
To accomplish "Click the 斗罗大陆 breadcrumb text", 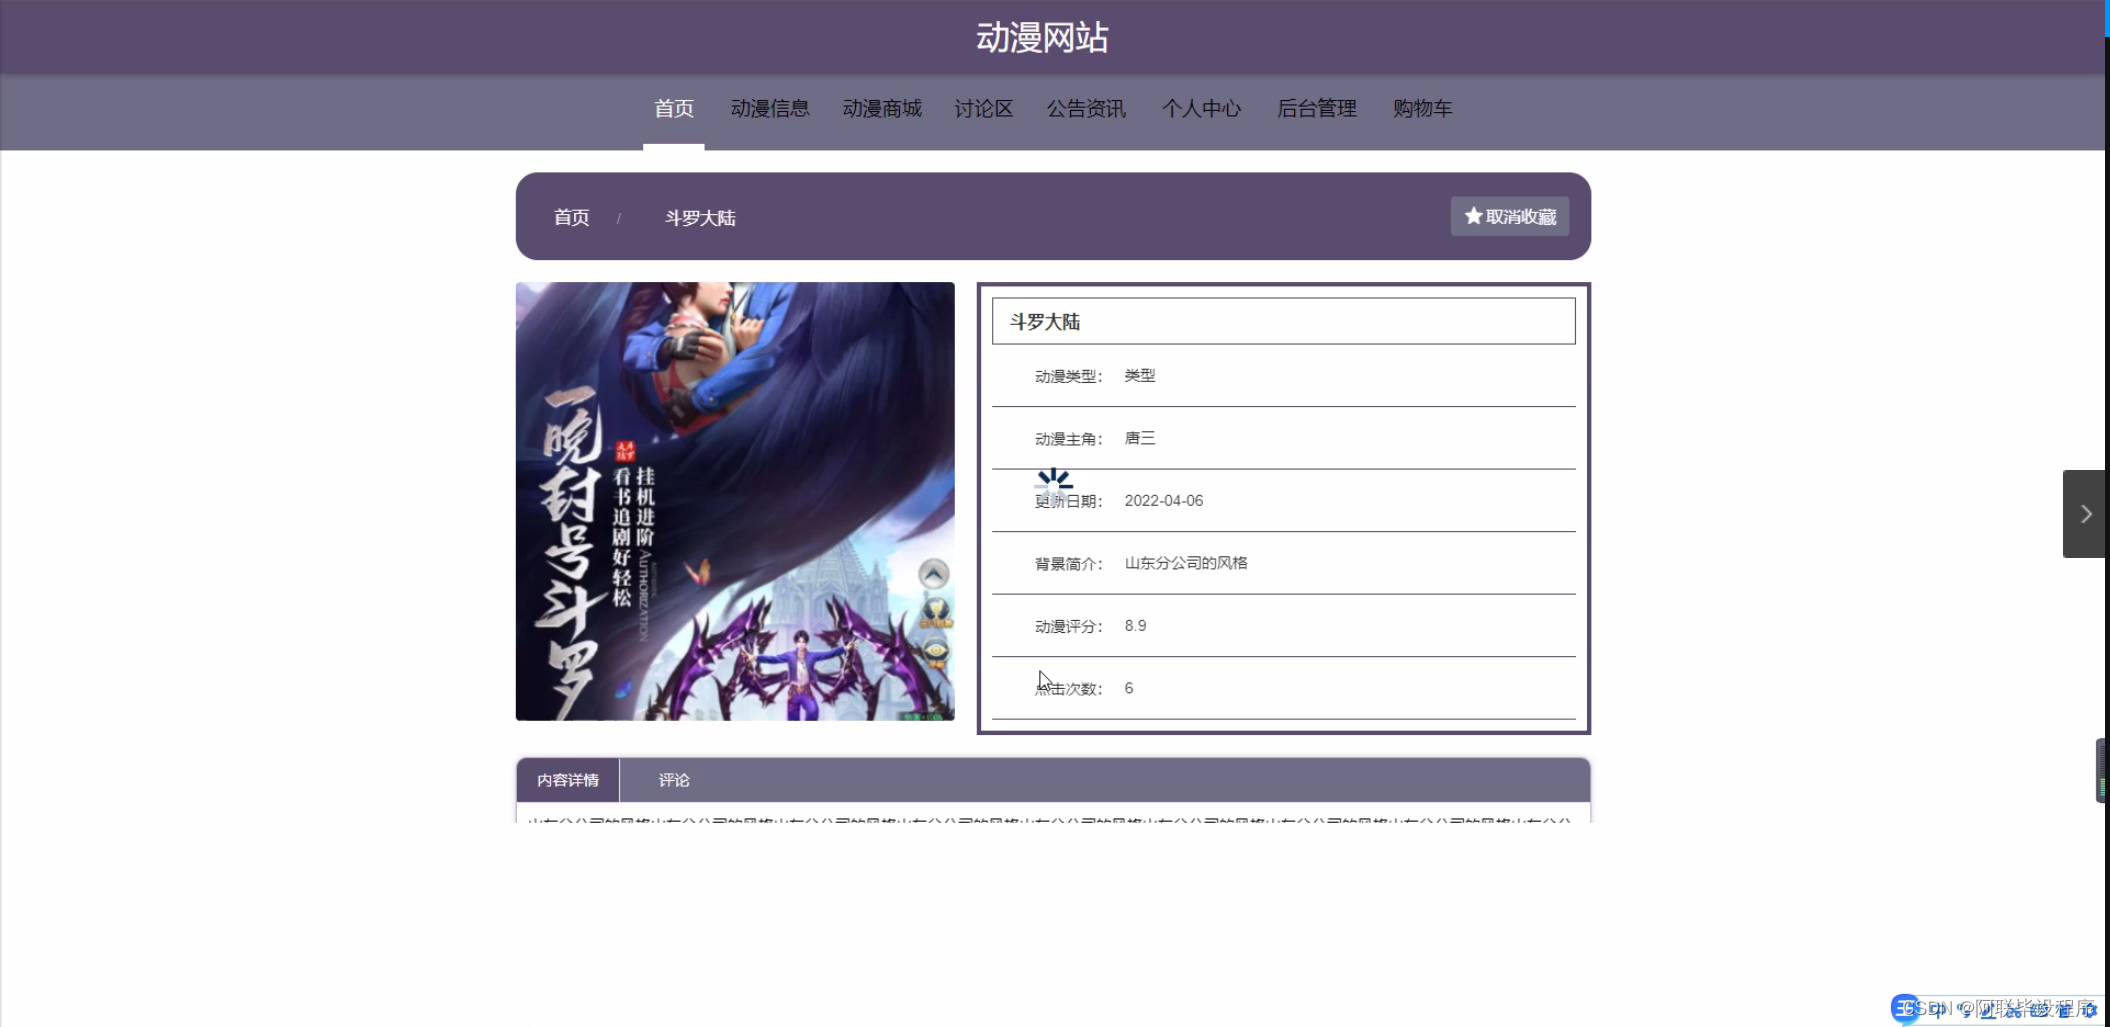I will tap(700, 218).
